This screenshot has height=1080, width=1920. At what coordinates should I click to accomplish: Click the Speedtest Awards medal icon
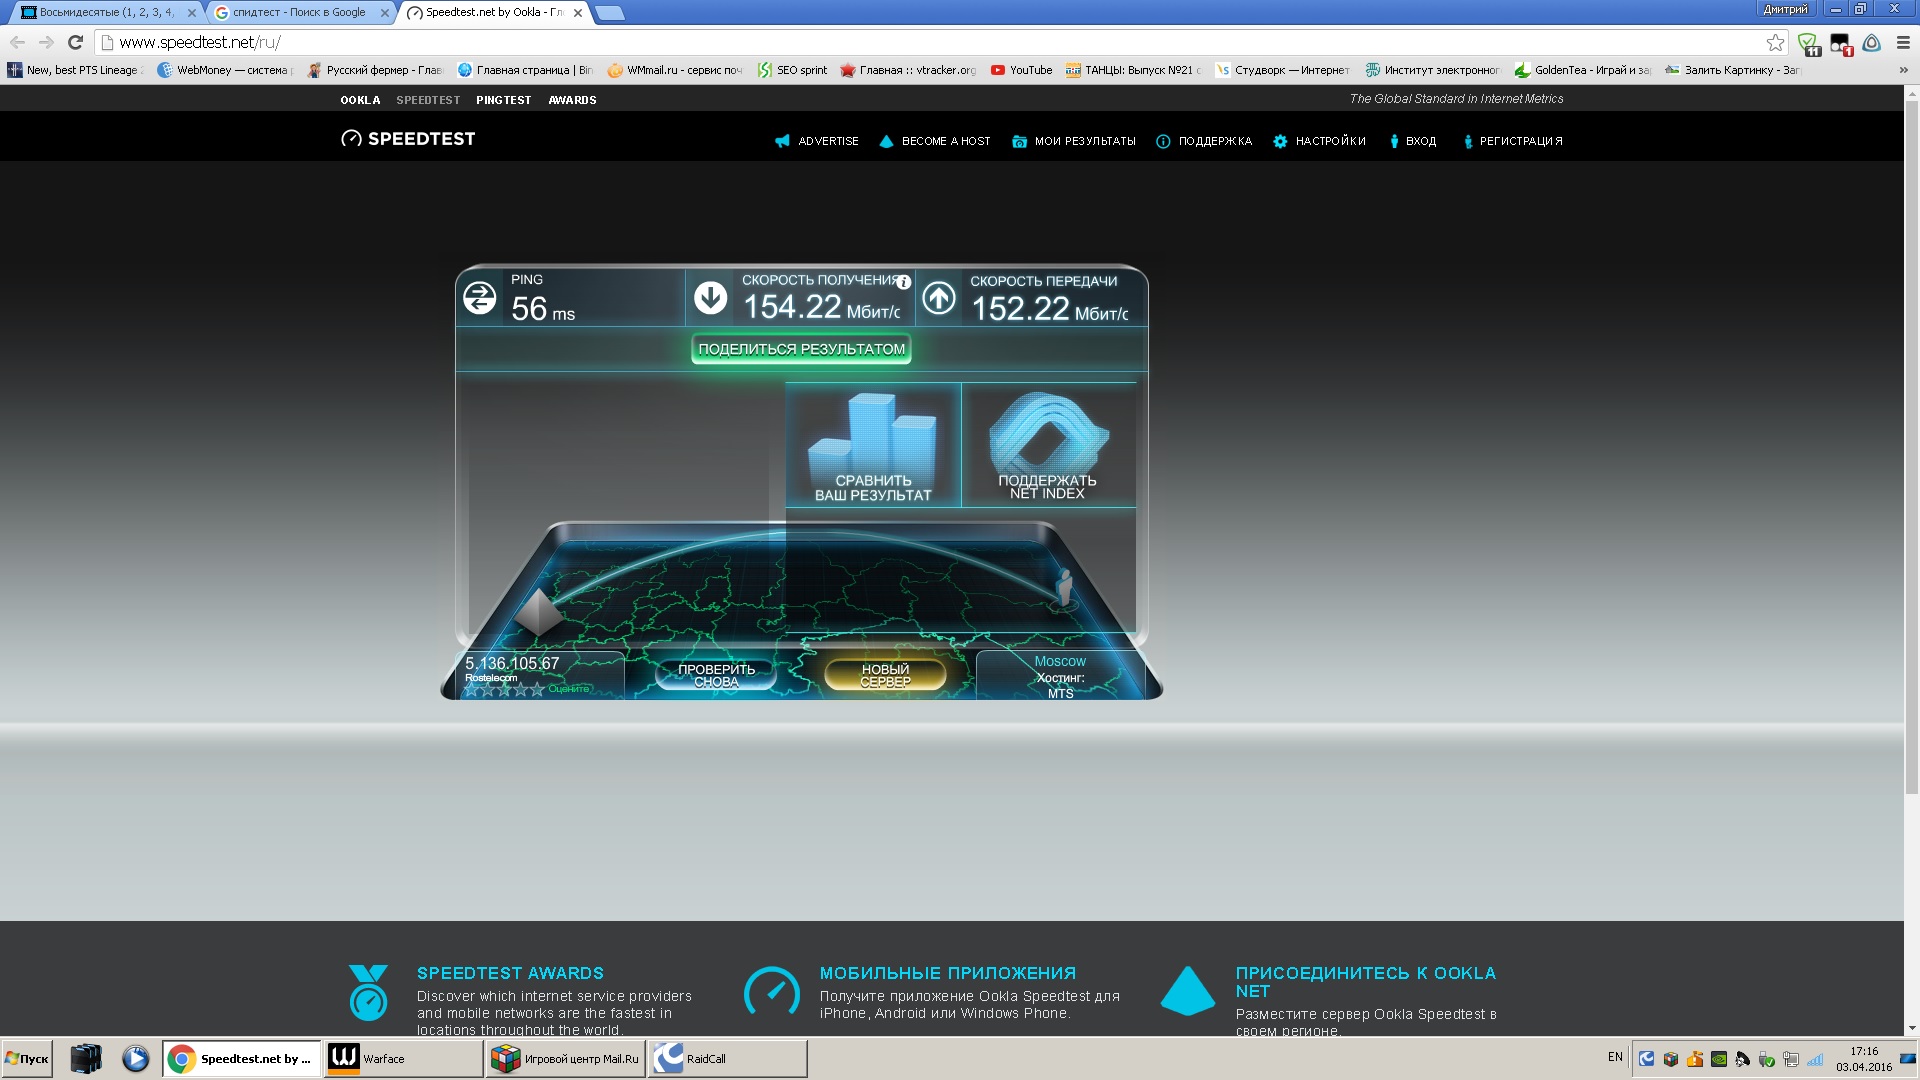(368, 992)
